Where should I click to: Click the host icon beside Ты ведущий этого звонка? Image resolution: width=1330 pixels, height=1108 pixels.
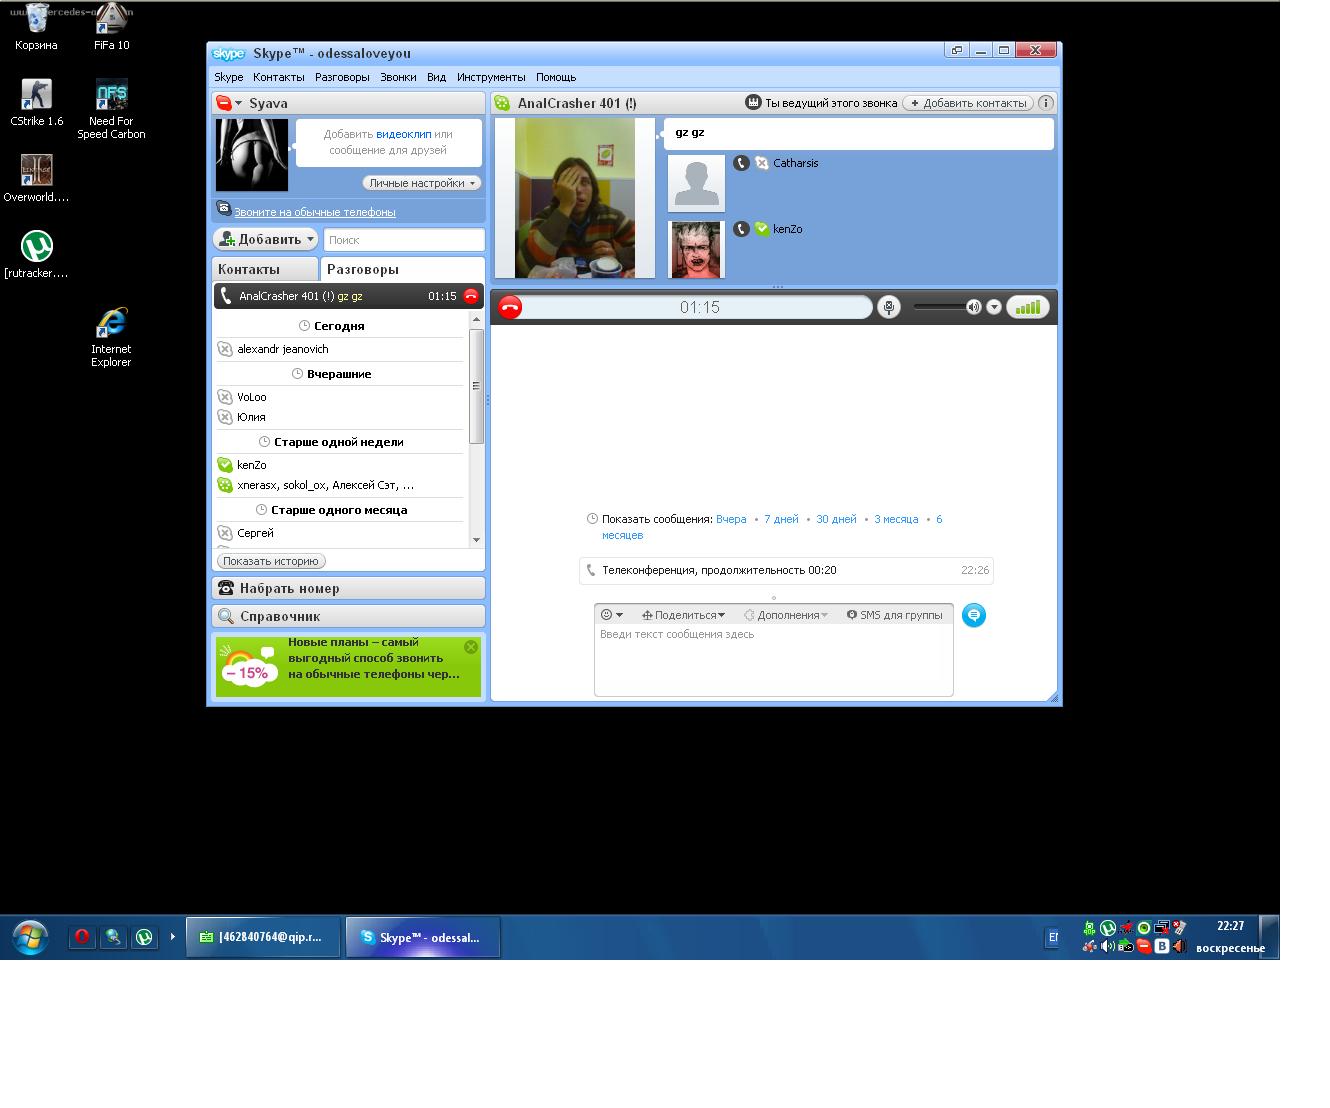click(x=753, y=103)
